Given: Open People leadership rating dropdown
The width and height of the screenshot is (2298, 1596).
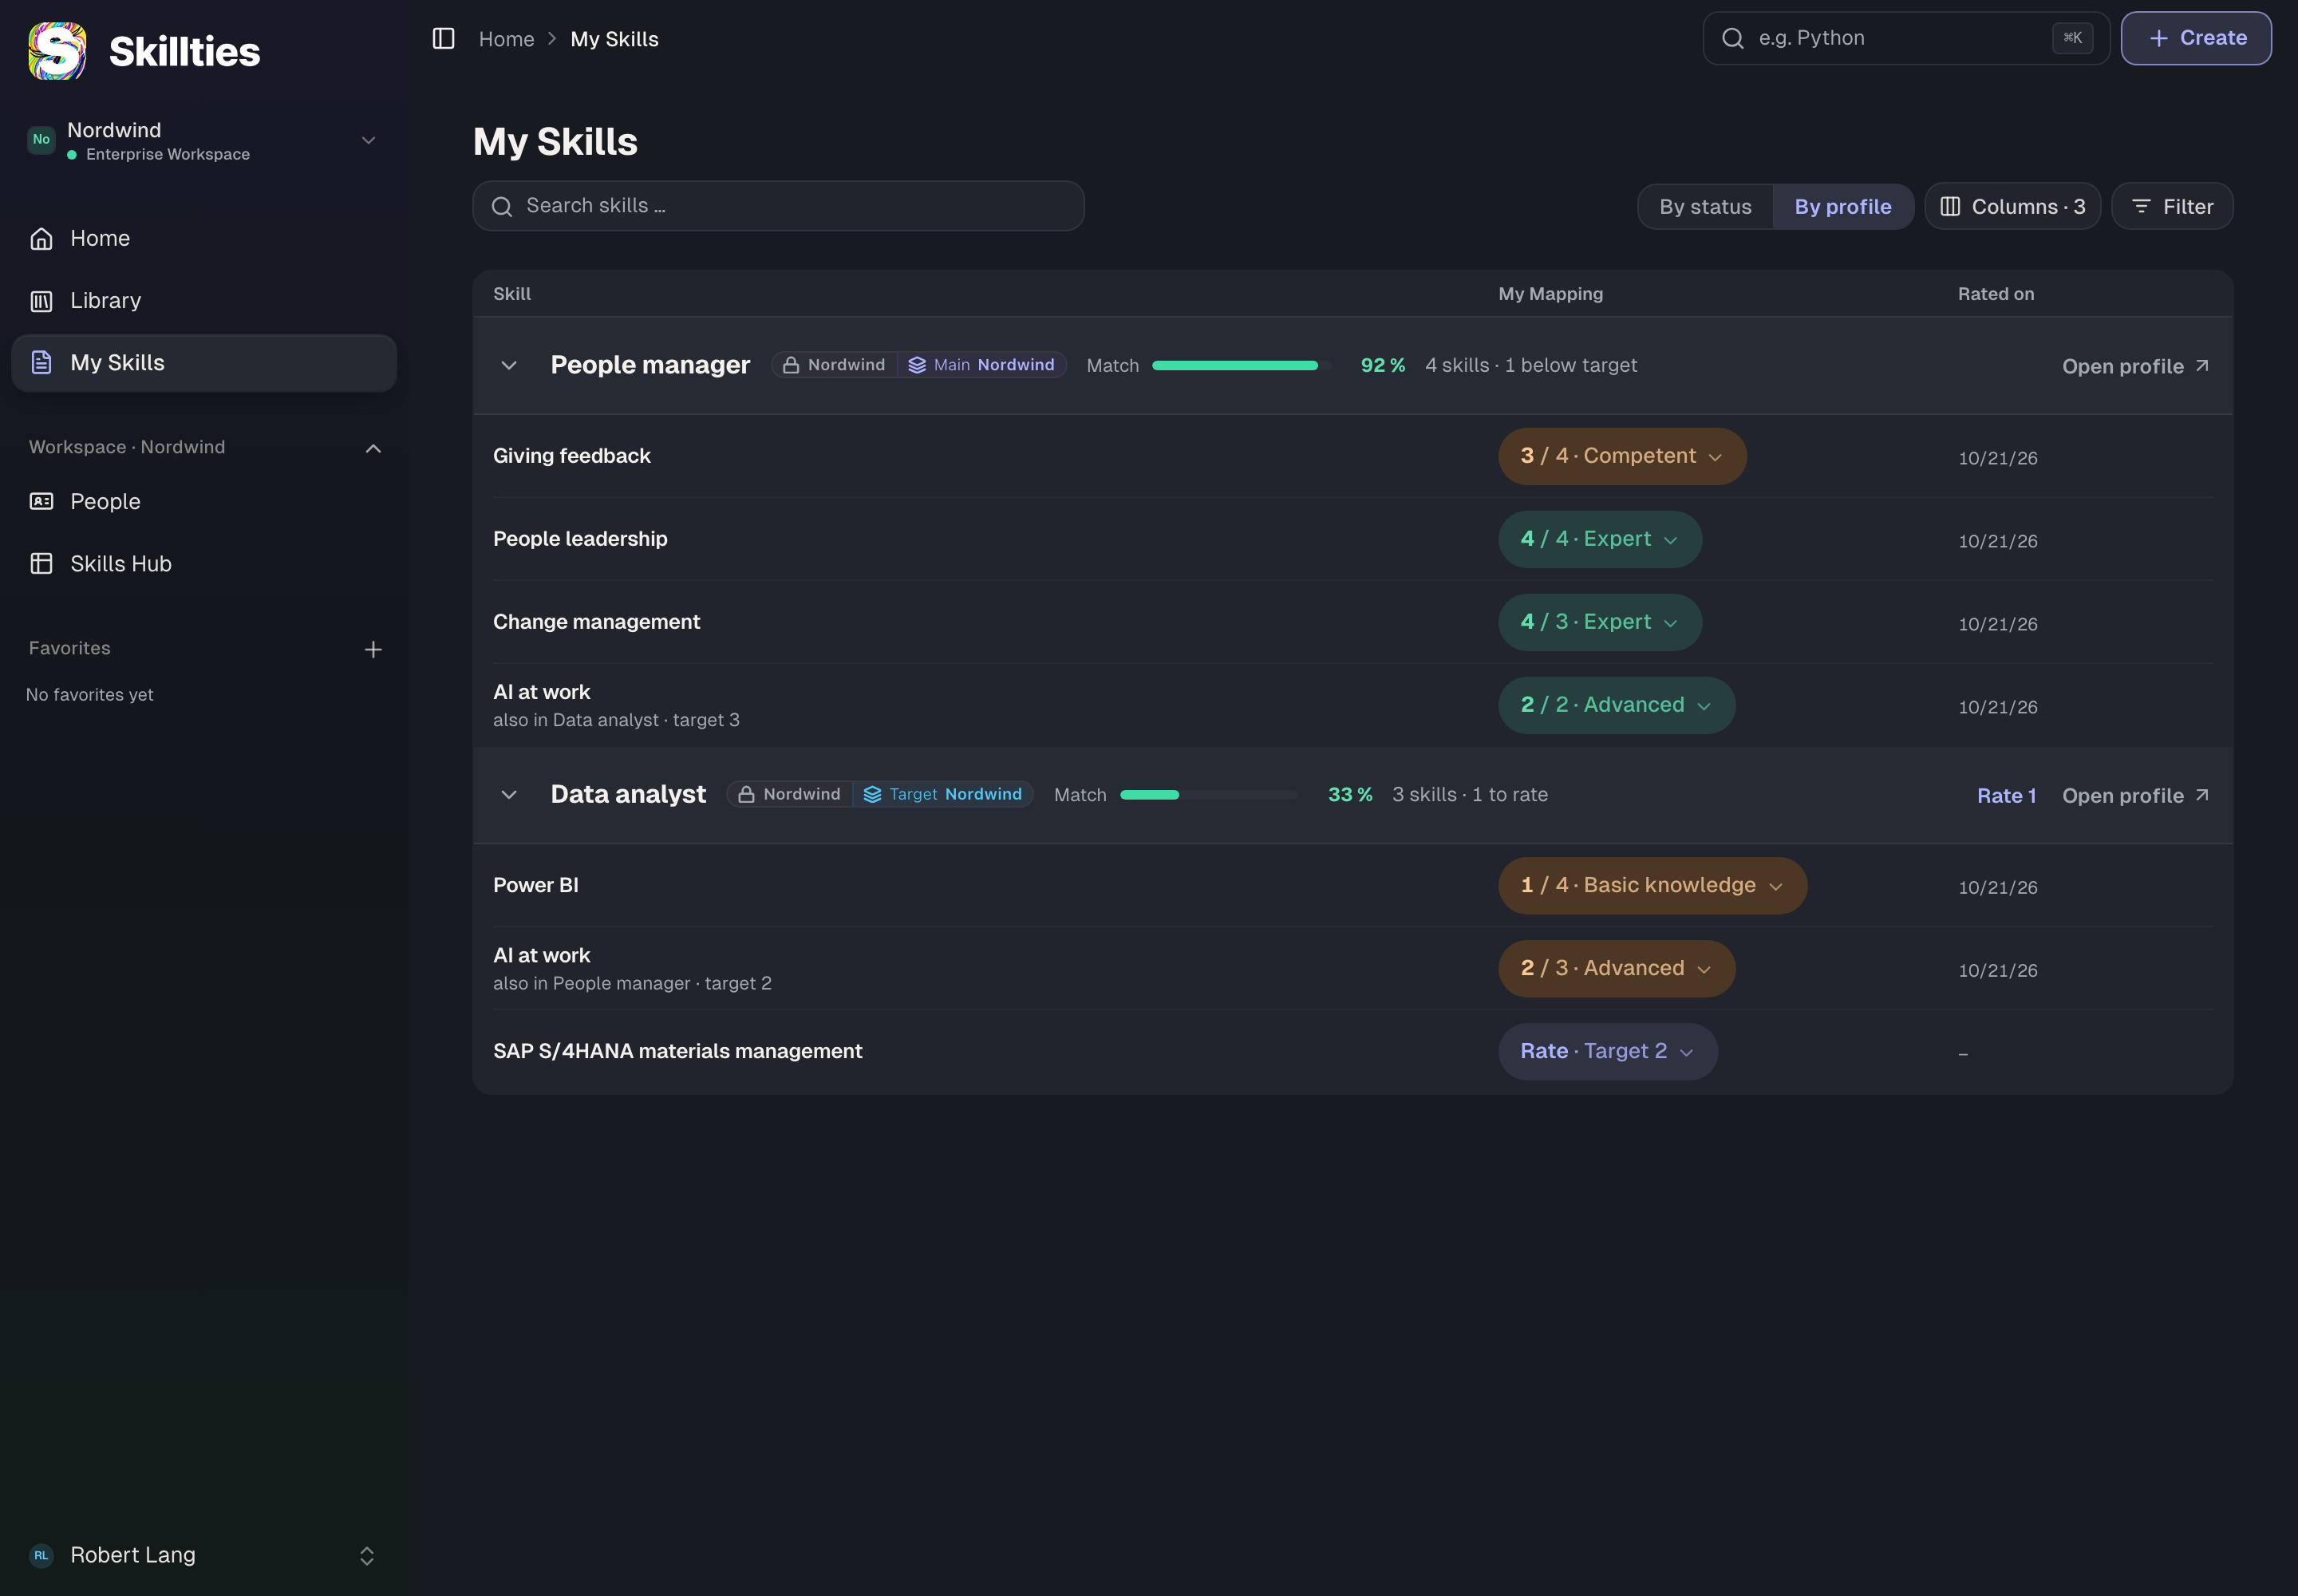Looking at the screenshot, I should click(x=1600, y=540).
